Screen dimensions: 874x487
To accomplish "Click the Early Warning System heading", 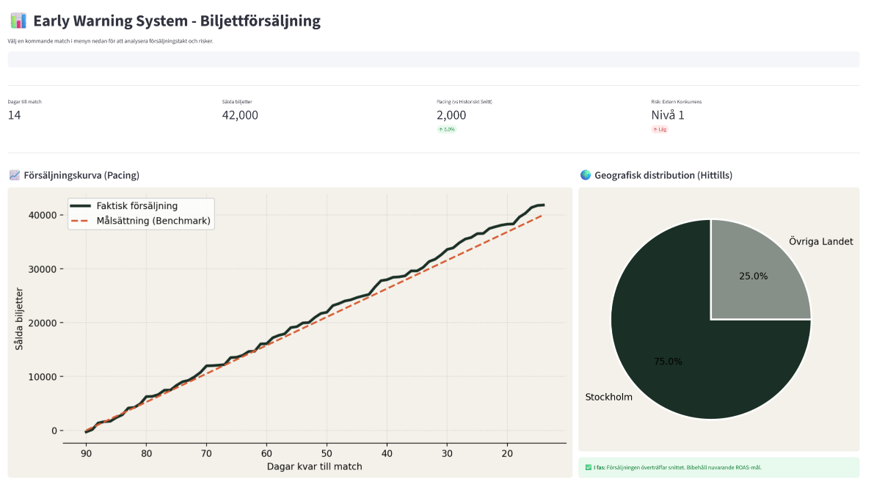I will [x=177, y=21].
